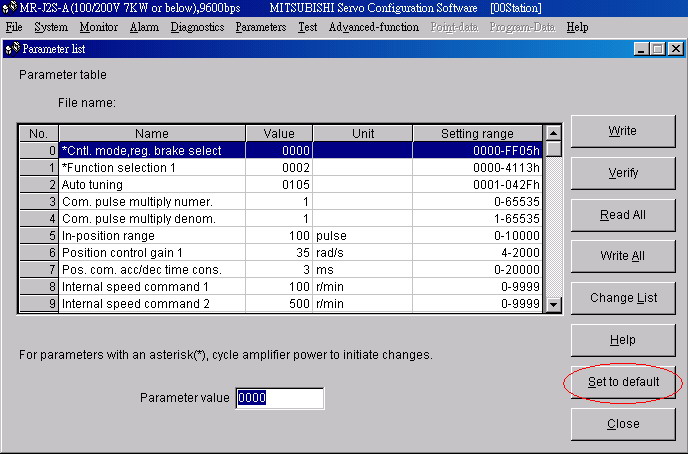Open the Parameters menu

(261, 27)
